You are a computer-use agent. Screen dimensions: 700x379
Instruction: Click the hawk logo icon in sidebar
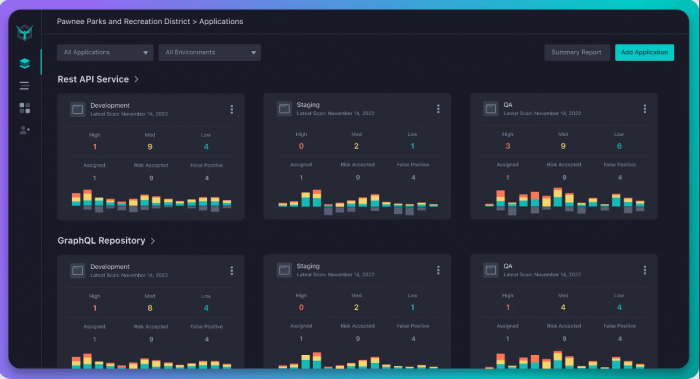tap(25, 33)
